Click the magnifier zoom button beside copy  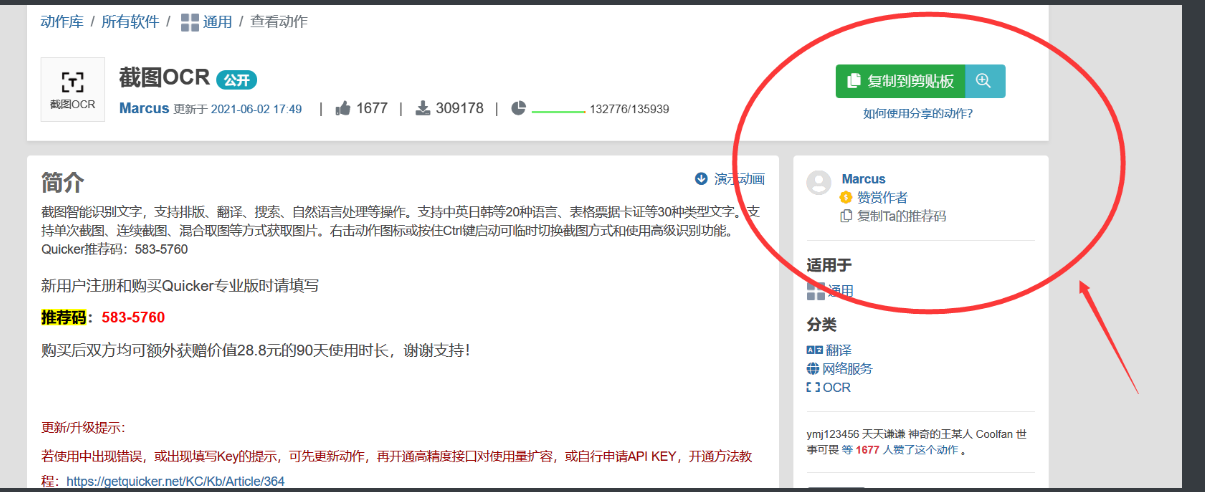coord(985,81)
